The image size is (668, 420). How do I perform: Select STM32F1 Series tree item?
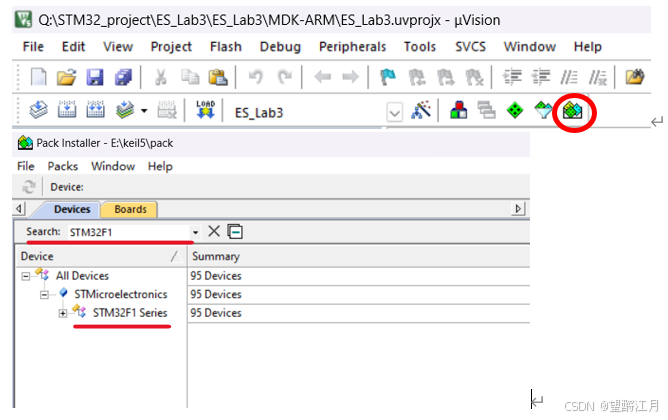coord(130,313)
